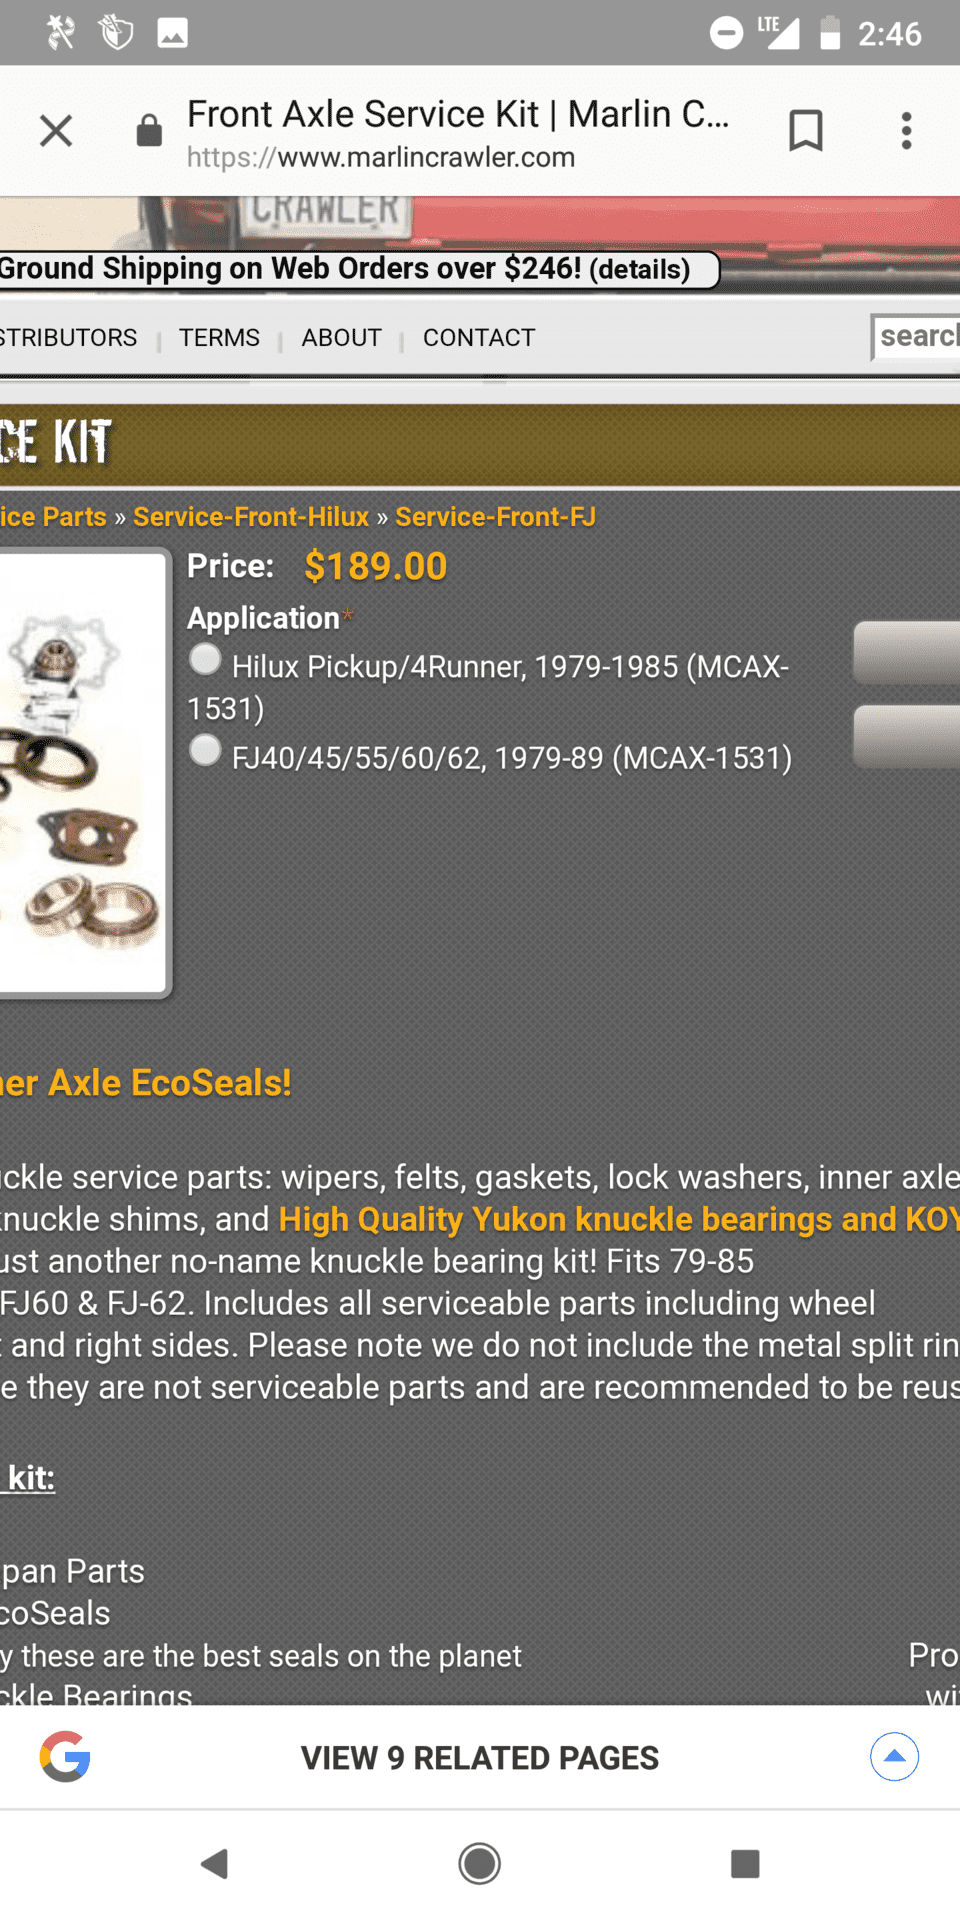This screenshot has height=1920, width=960.
Task: Tap the Android back navigation button
Action: [215, 1864]
